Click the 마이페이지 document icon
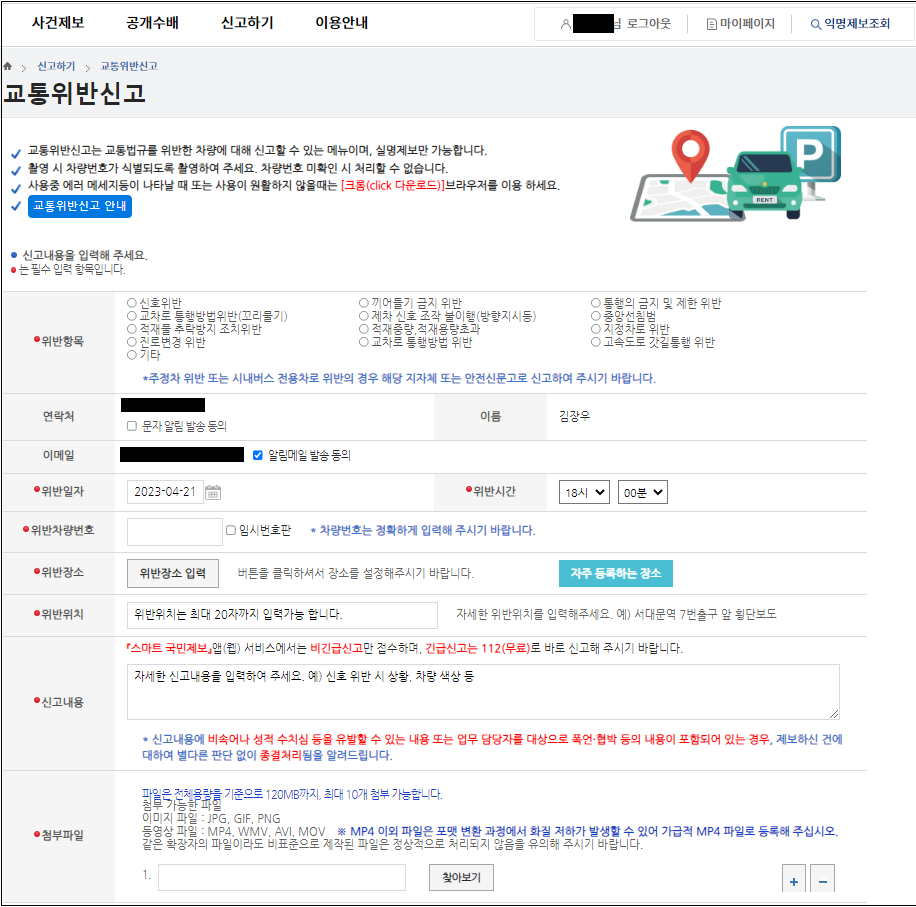 tap(711, 22)
